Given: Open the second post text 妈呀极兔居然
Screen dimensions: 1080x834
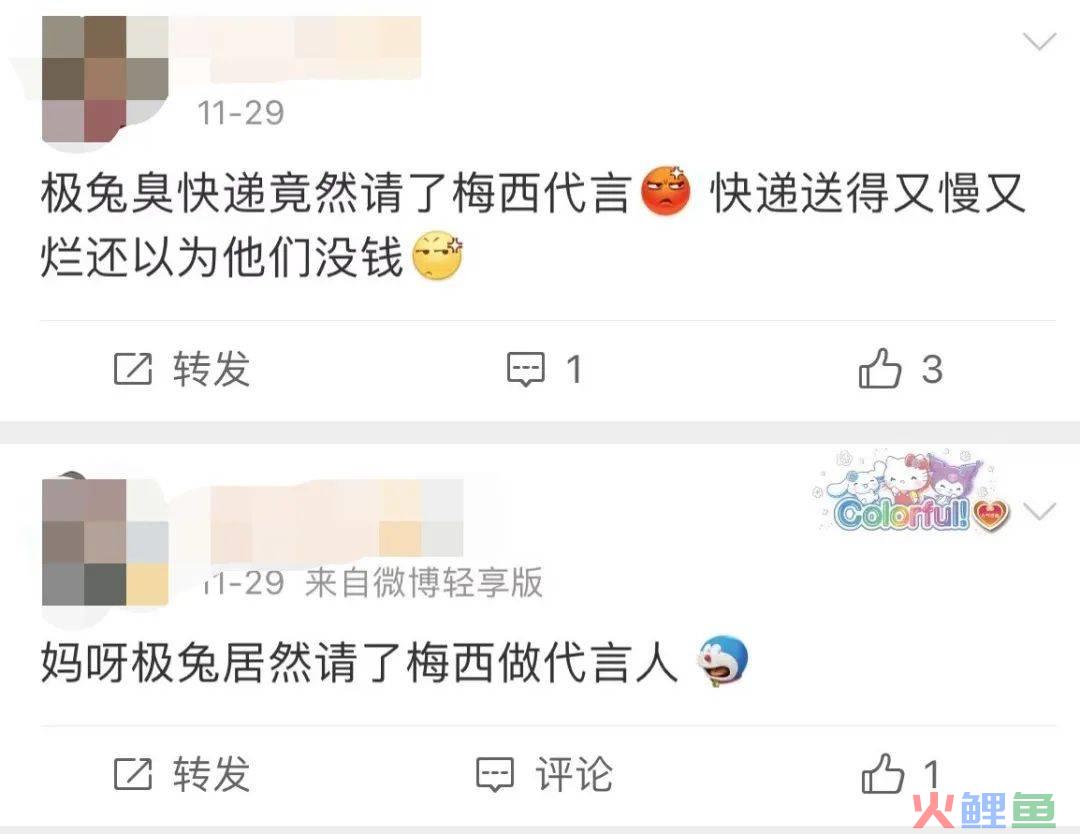Looking at the screenshot, I should (395, 662).
